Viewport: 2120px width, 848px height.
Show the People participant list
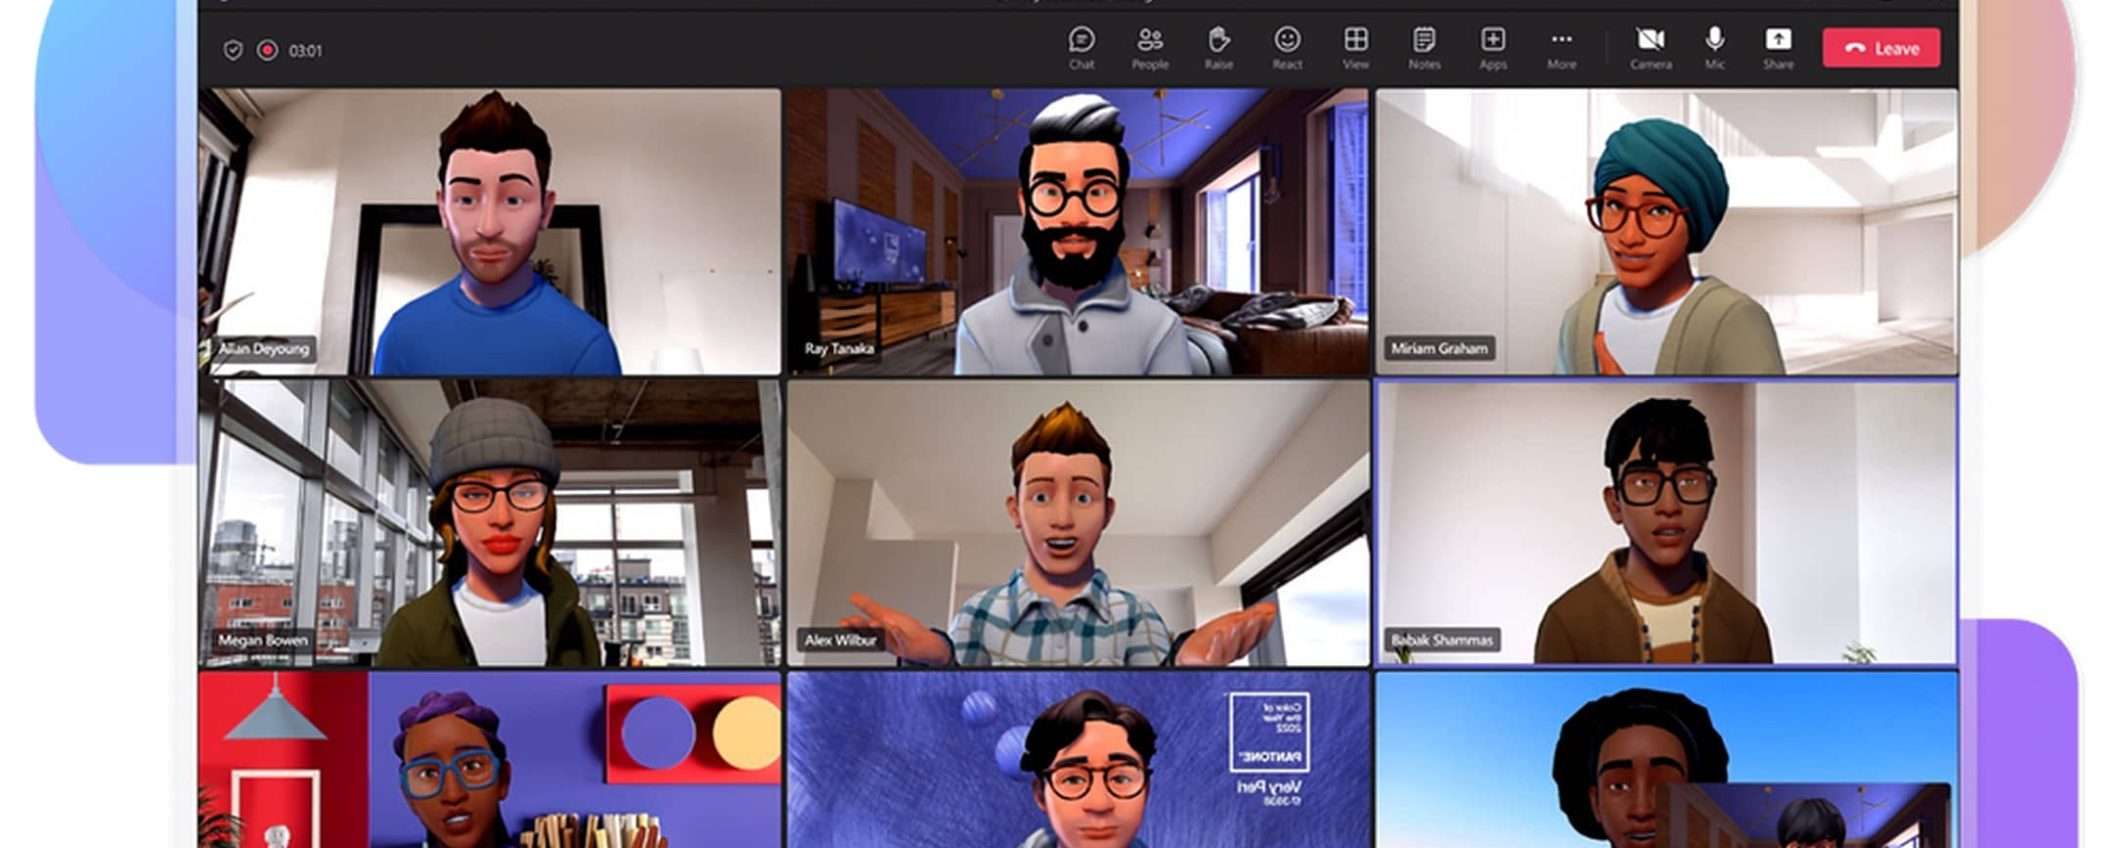1149,47
